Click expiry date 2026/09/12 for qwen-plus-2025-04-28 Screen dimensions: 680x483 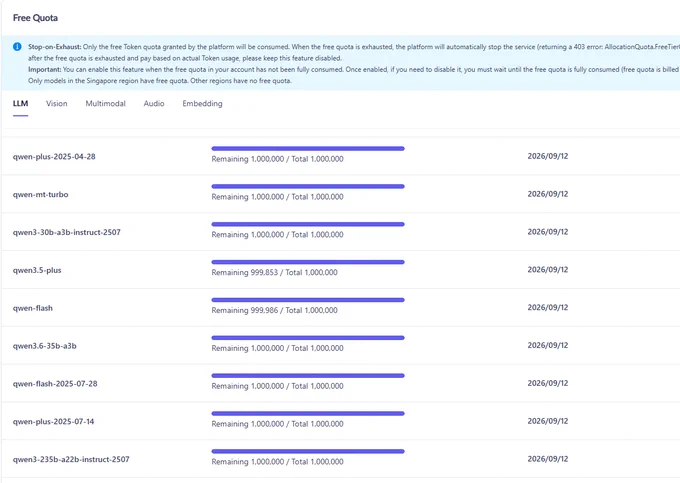[548, 156]
